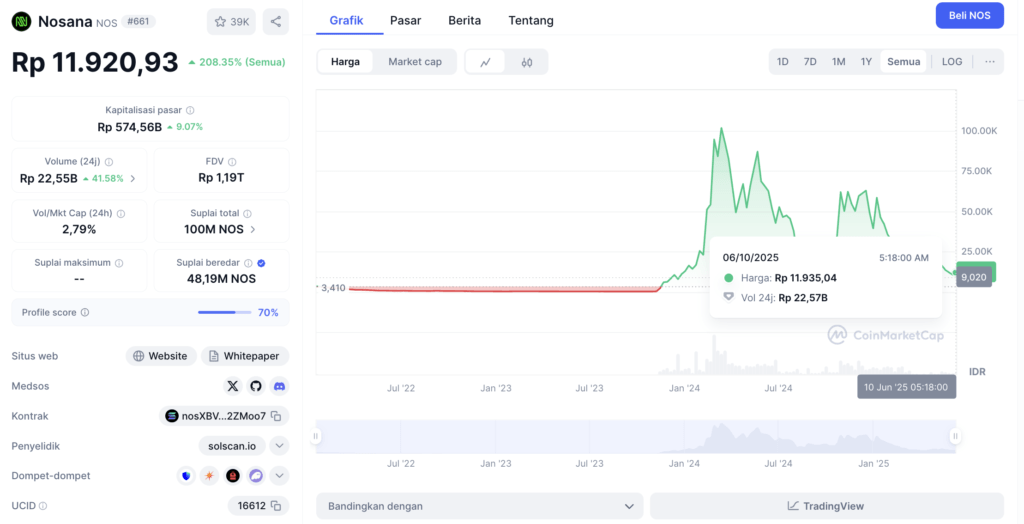Set chart range to Semua
The width and height of the screenshot is (1024, 524).
tap(903, 61)
